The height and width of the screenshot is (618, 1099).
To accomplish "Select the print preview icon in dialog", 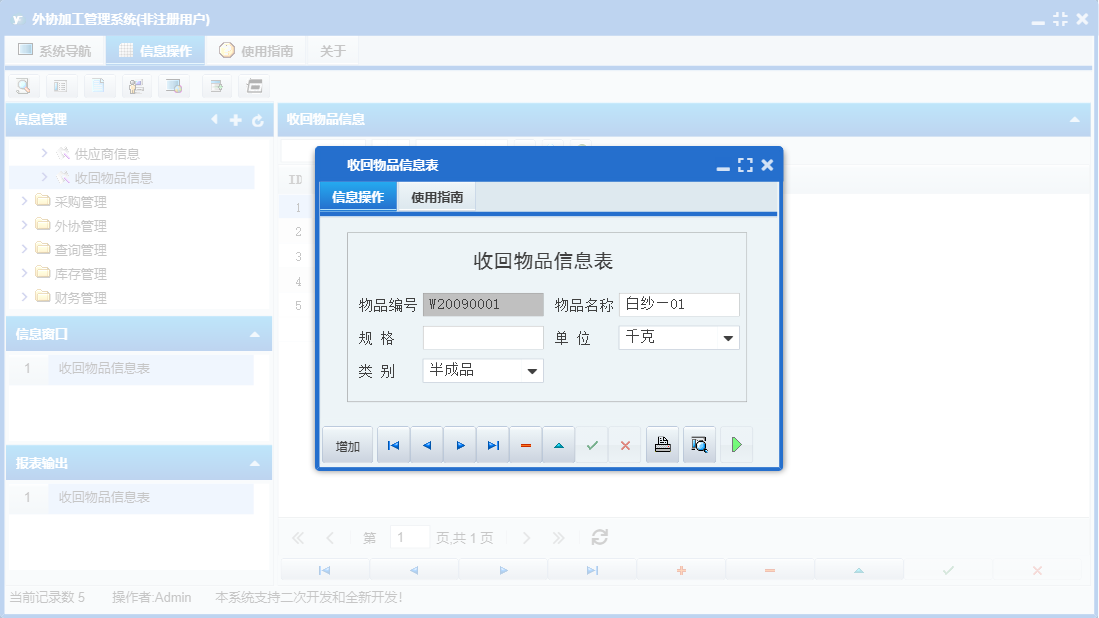I will pyautogui.click(x=699, y=444).
